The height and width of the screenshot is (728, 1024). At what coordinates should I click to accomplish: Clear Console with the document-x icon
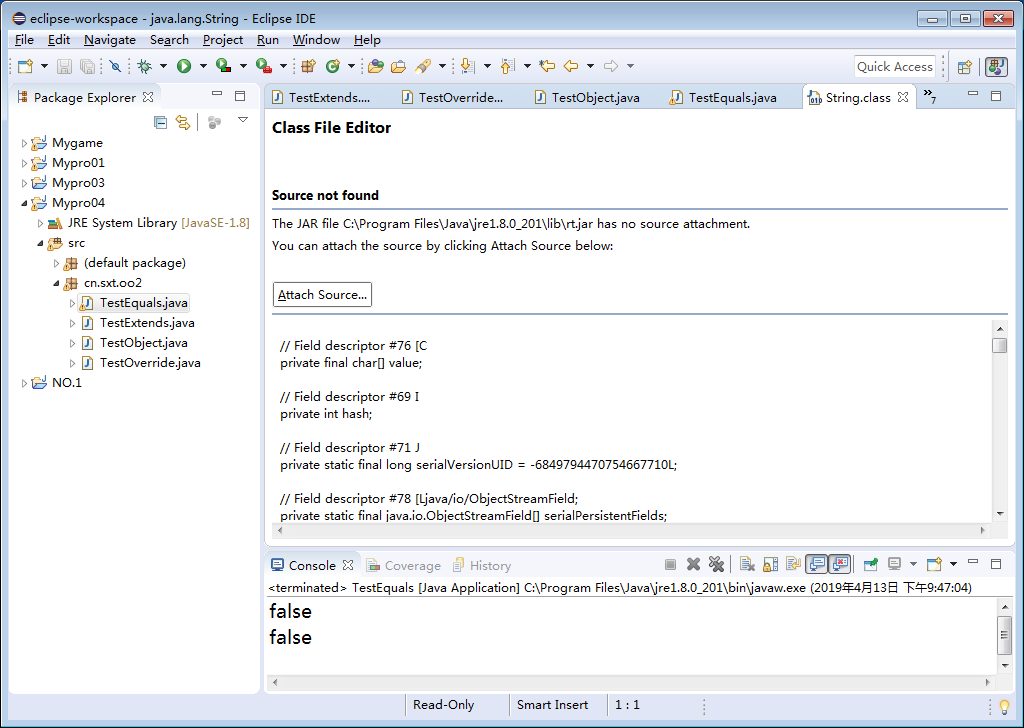click(x=747, y=564)
